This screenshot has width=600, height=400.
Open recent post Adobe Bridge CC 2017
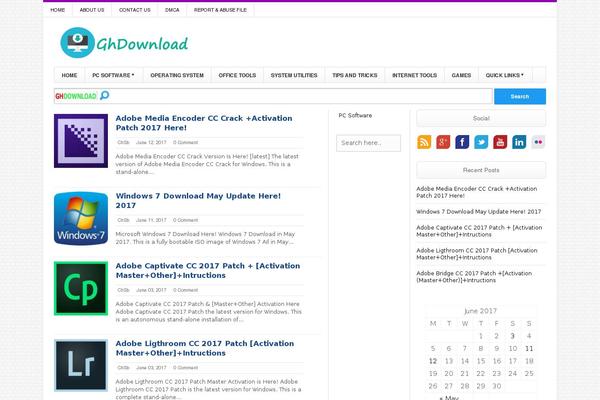474,277
